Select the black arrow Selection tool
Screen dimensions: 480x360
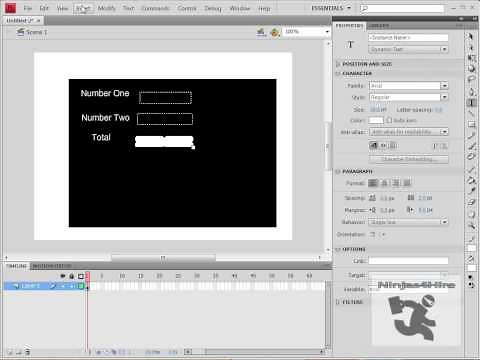(471, 36)
